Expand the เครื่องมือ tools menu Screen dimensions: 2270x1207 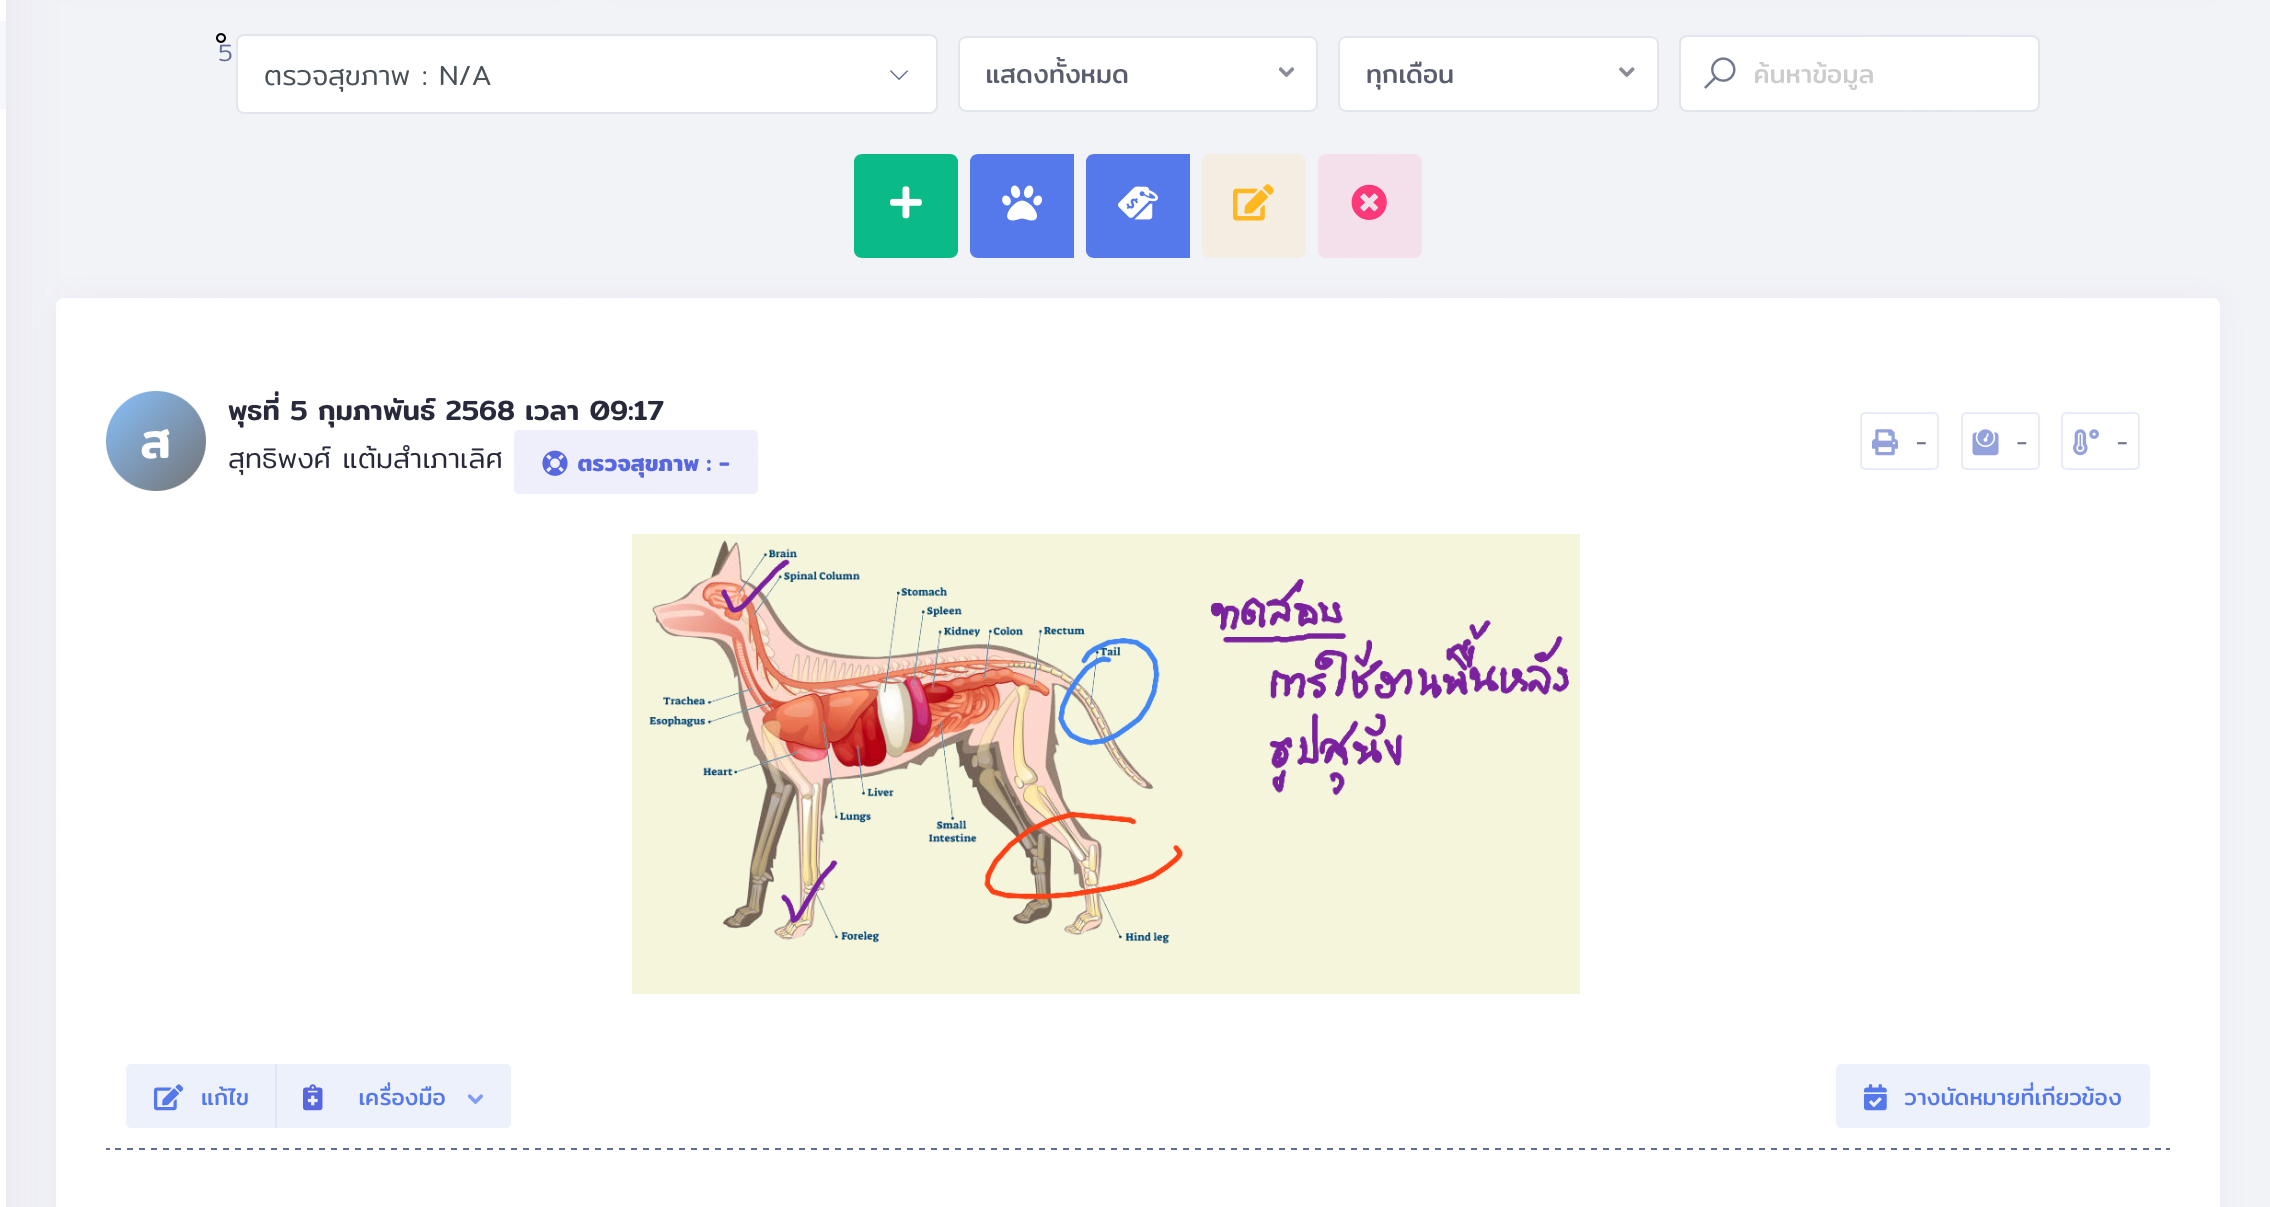pyautogui.click(x=394, y=1097)
